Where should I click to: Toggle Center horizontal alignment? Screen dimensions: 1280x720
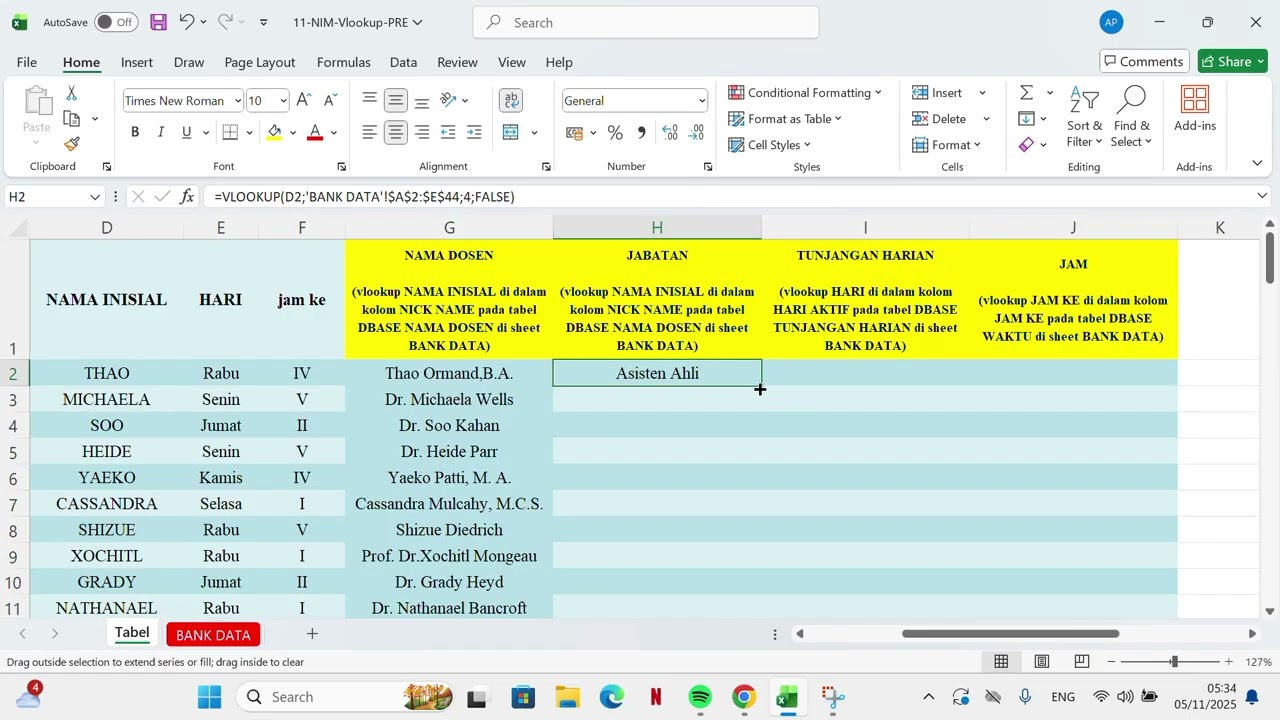pos(396,132)
